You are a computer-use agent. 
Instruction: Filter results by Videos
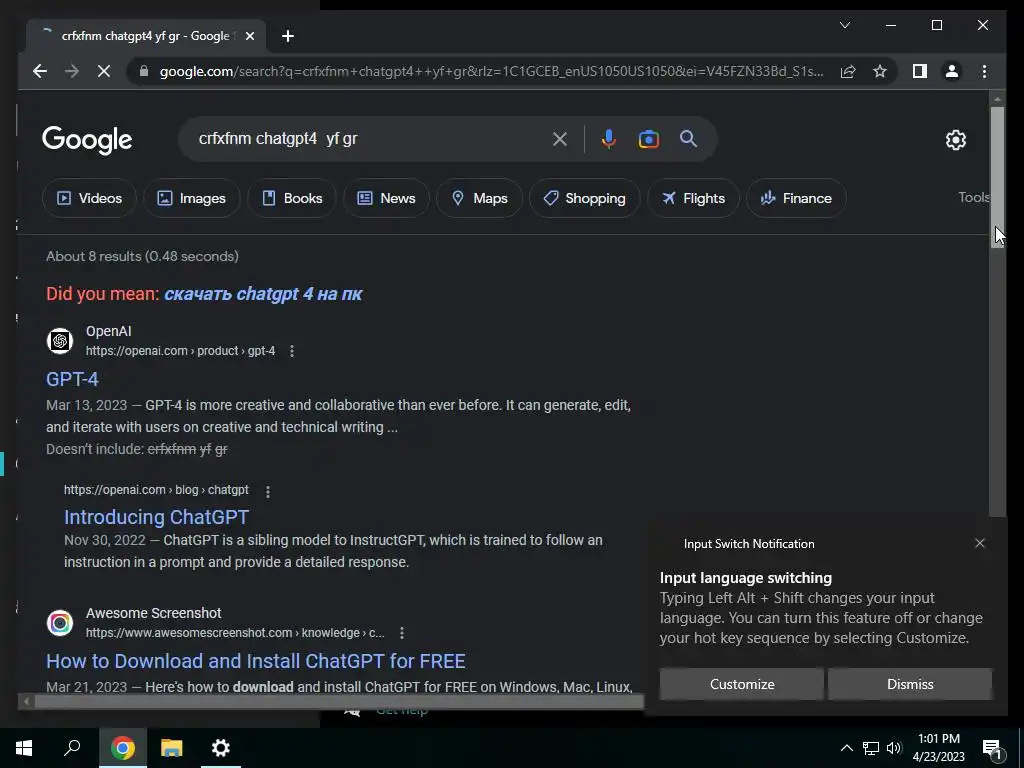tap(89, 198)
